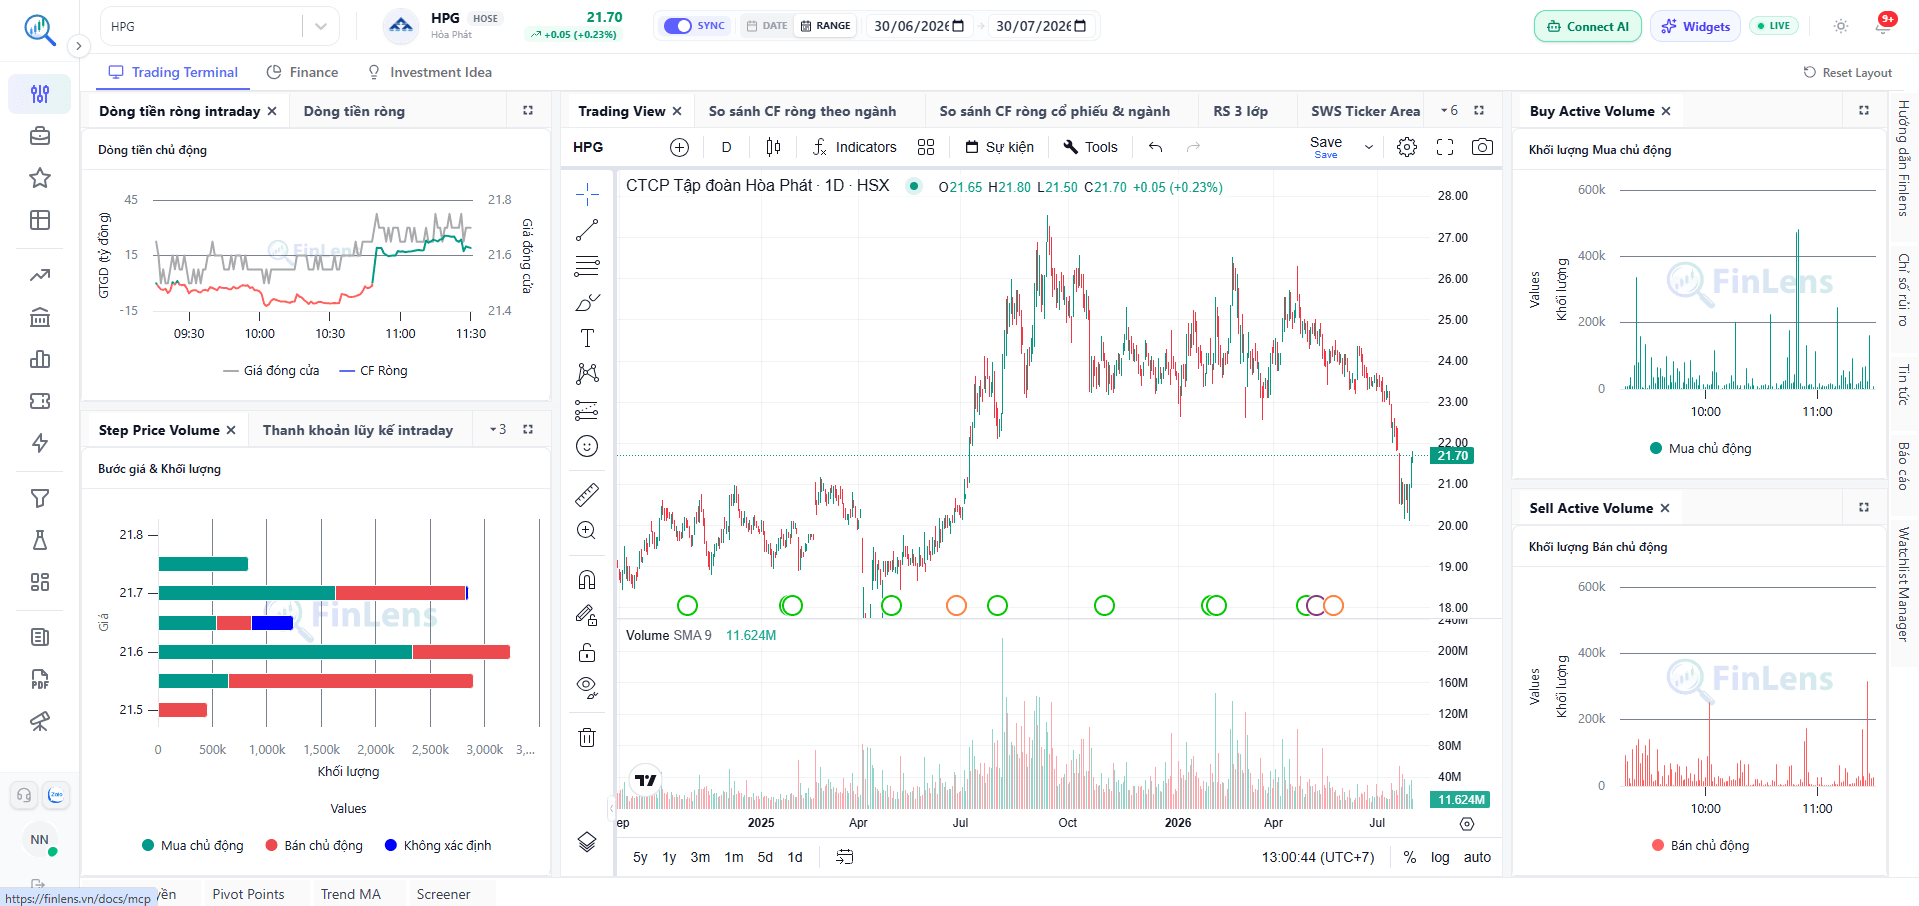This screenshot has height=906, width=1919.
Task: Click the Connect AI button
Action: coord(1588,26)
